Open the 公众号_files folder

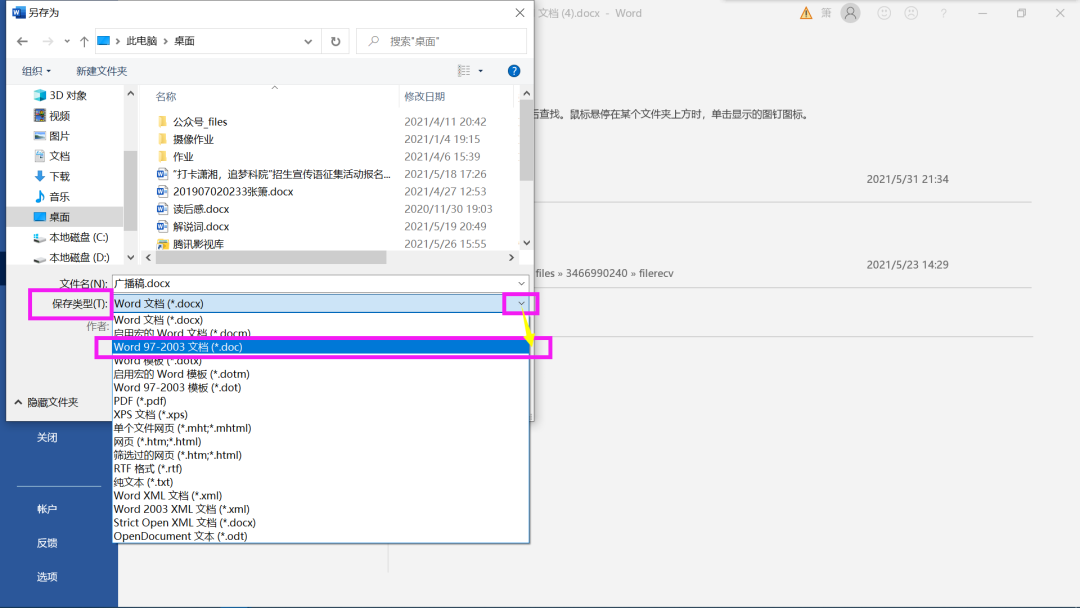[199, 122]
